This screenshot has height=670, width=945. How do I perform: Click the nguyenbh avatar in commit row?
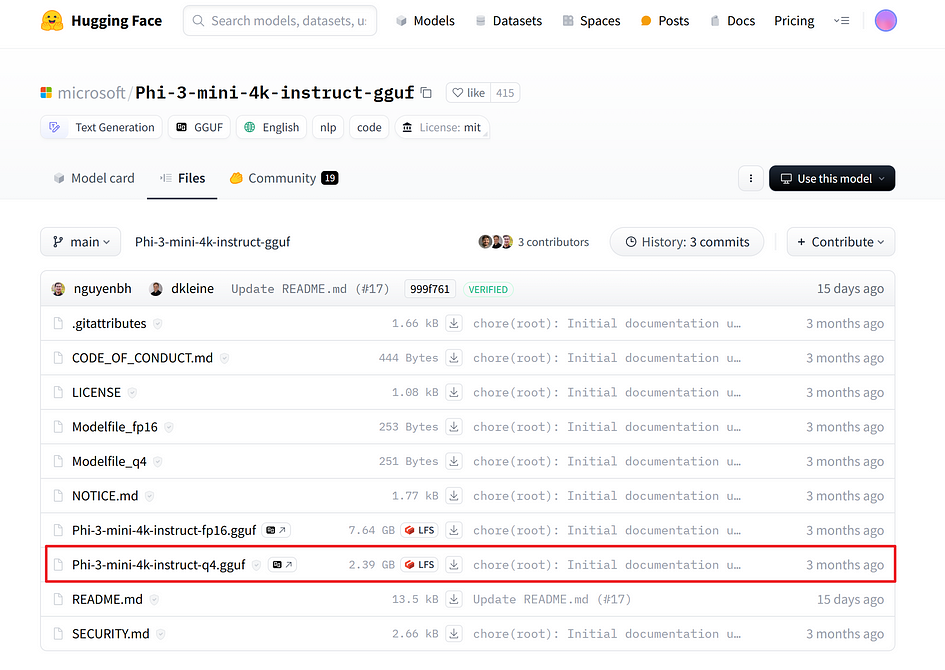[x=58, y=289]
